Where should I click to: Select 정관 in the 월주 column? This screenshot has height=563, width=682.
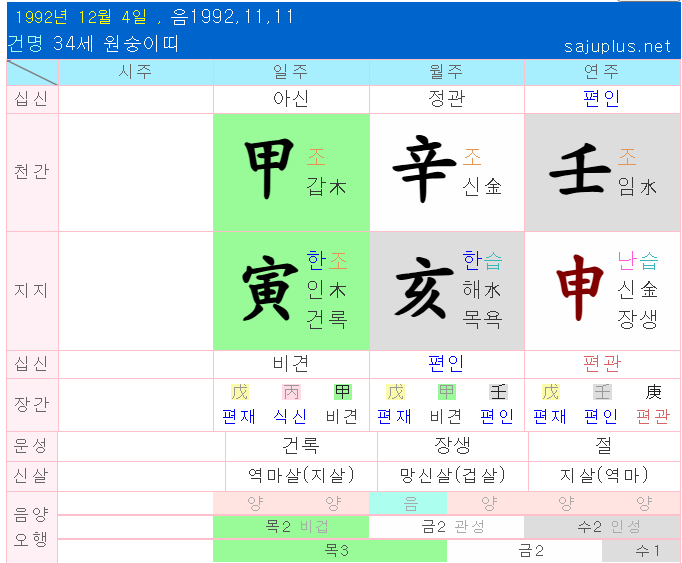click(447, 99)
